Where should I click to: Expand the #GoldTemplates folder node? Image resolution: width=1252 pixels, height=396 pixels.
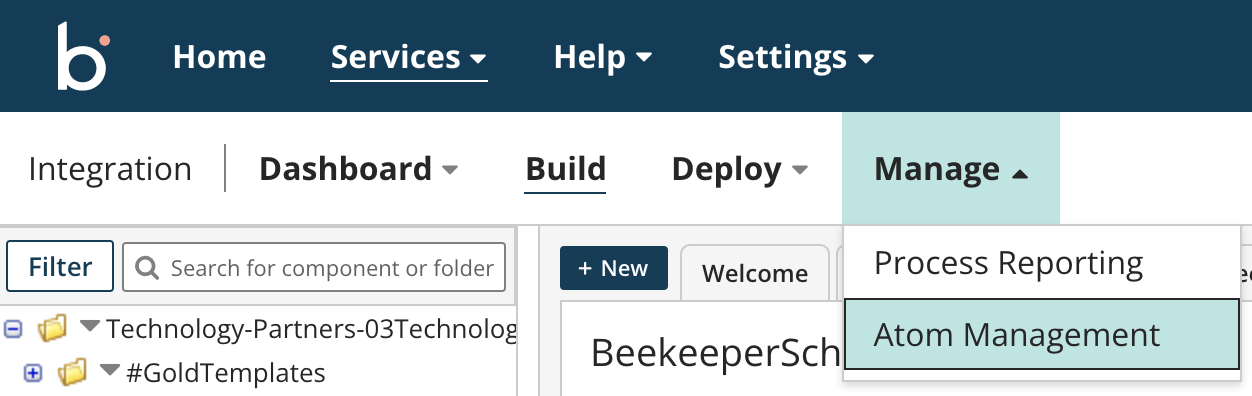click(x=33, y=373)
